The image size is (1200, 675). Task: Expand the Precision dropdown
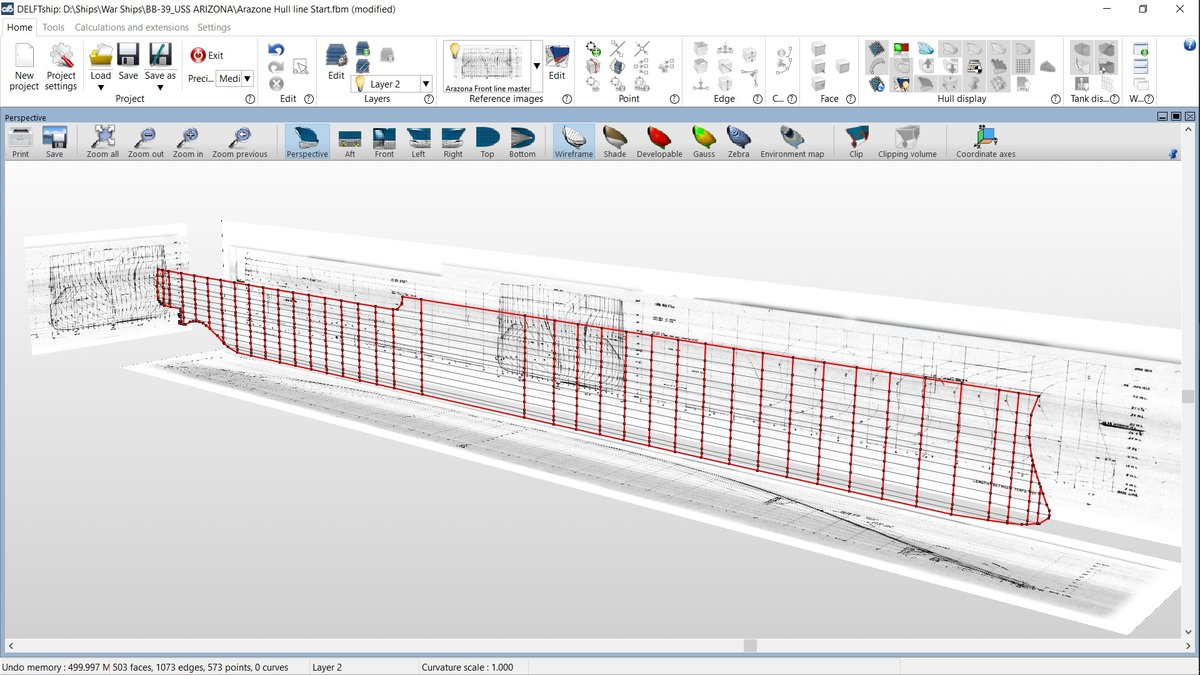tap(247, 78)
